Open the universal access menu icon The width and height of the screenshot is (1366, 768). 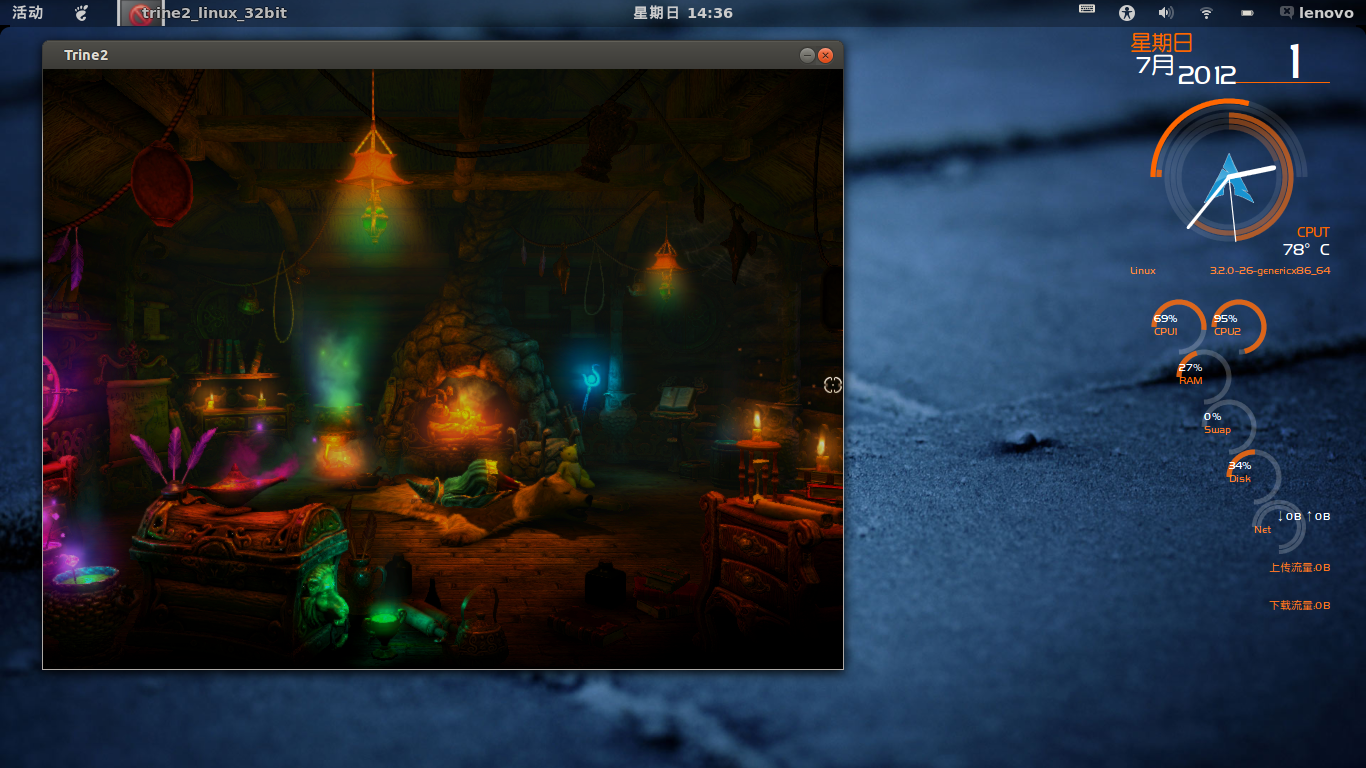tap(1128, 13)
